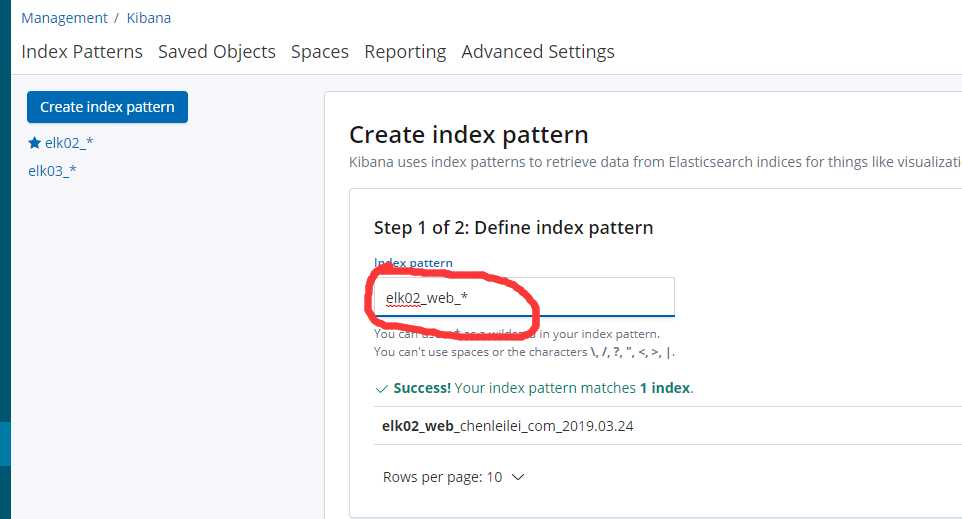Click the Kibana breadcrumb link
This screenshot has width=962, height=519.
[x=148, y=18]
